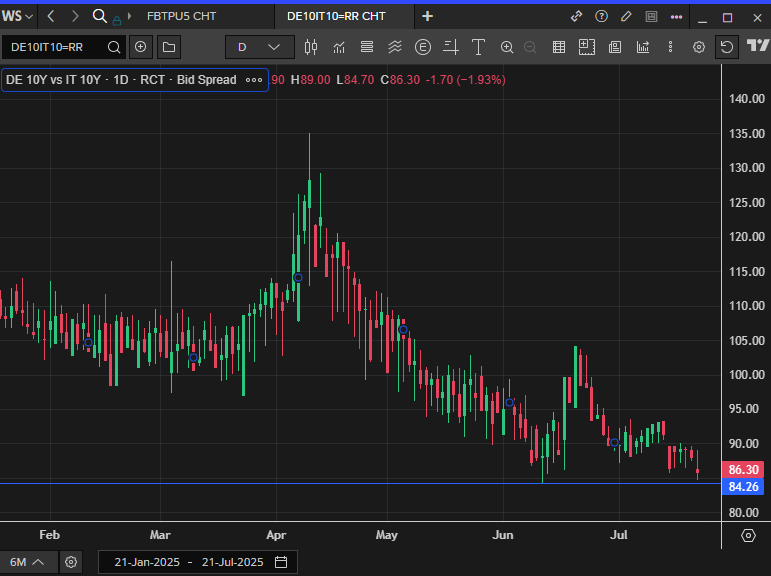The image size is (771, 576).
Task: Open the three-dot more options in title bar
Action: click(x=676, y=17)
